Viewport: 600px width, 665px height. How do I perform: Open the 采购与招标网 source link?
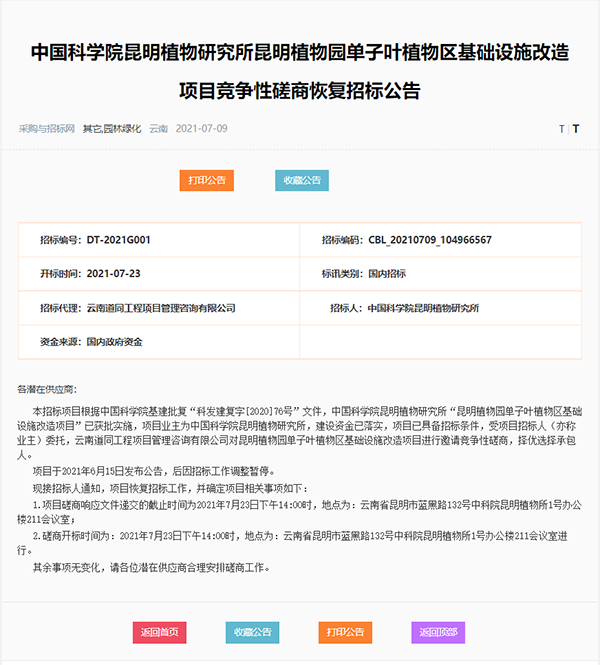tap(46, 129)
